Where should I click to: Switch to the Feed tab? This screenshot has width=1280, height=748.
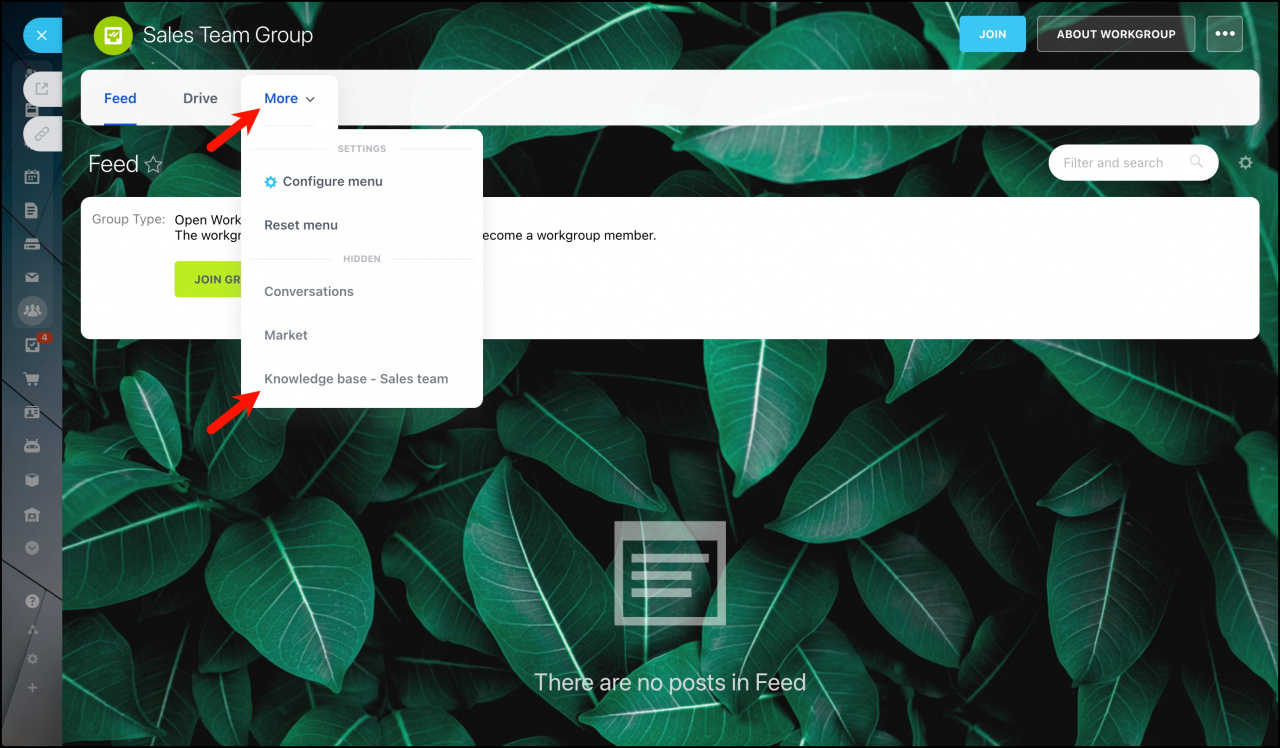[120, 98]
